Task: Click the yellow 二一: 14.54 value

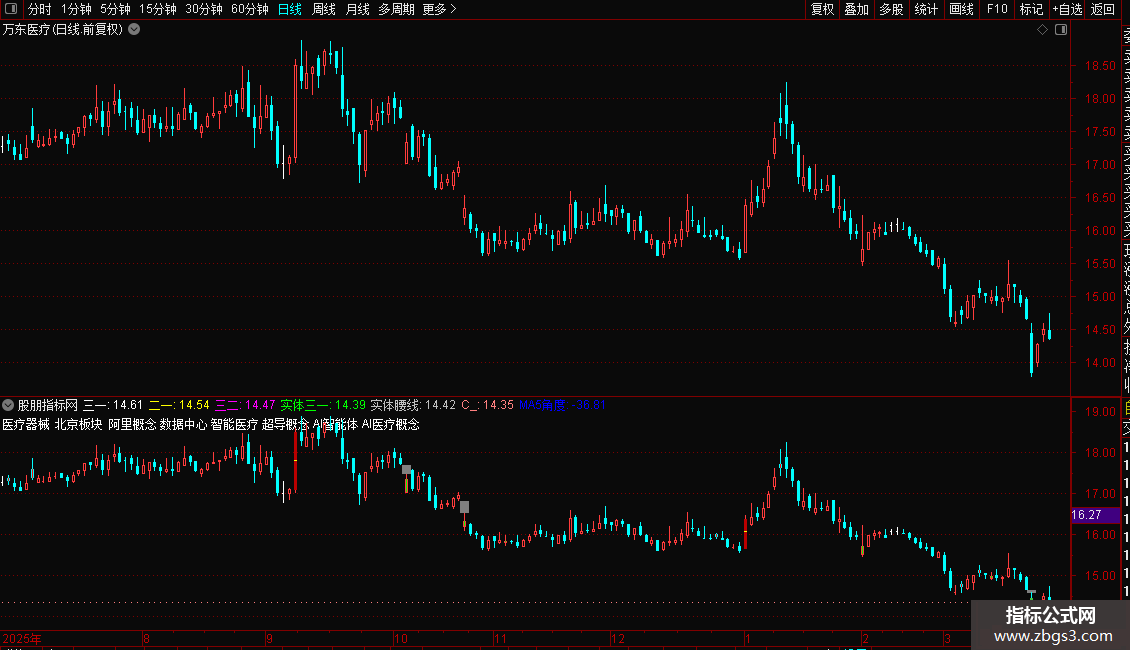Action: [179, 405]
